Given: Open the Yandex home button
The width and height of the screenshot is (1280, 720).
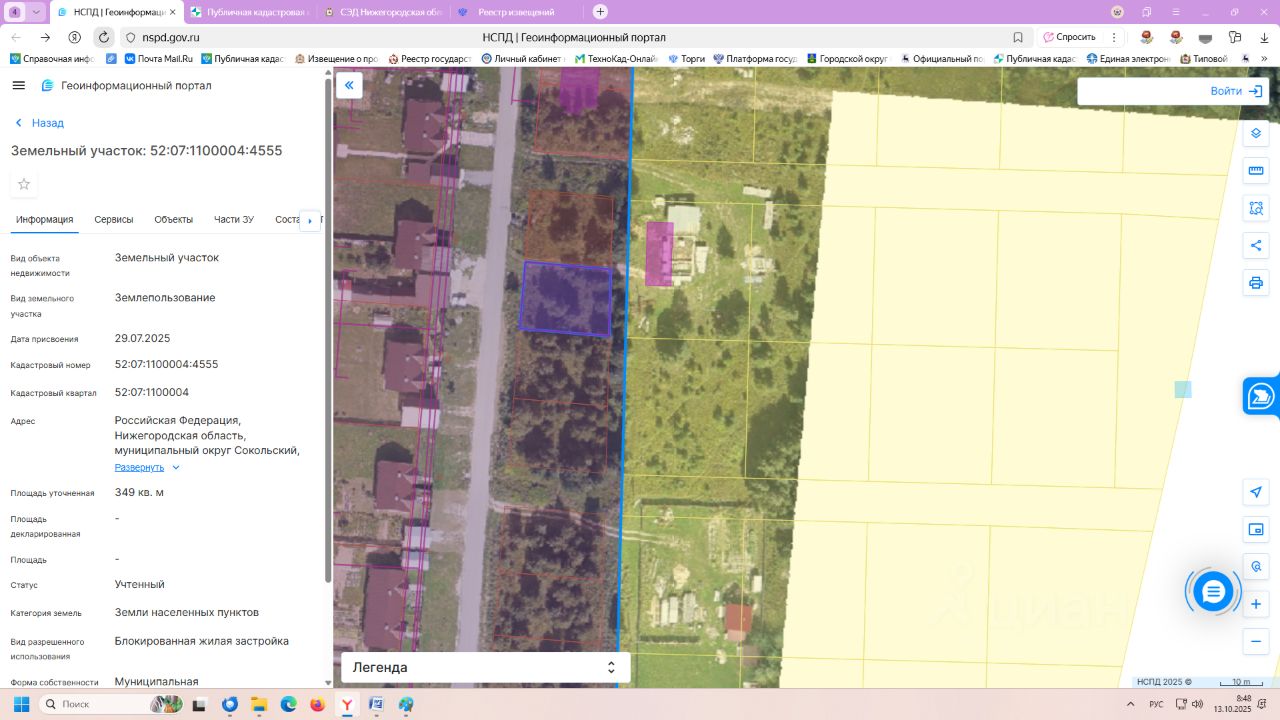Looking at the screenshot, I should [75, 37].
